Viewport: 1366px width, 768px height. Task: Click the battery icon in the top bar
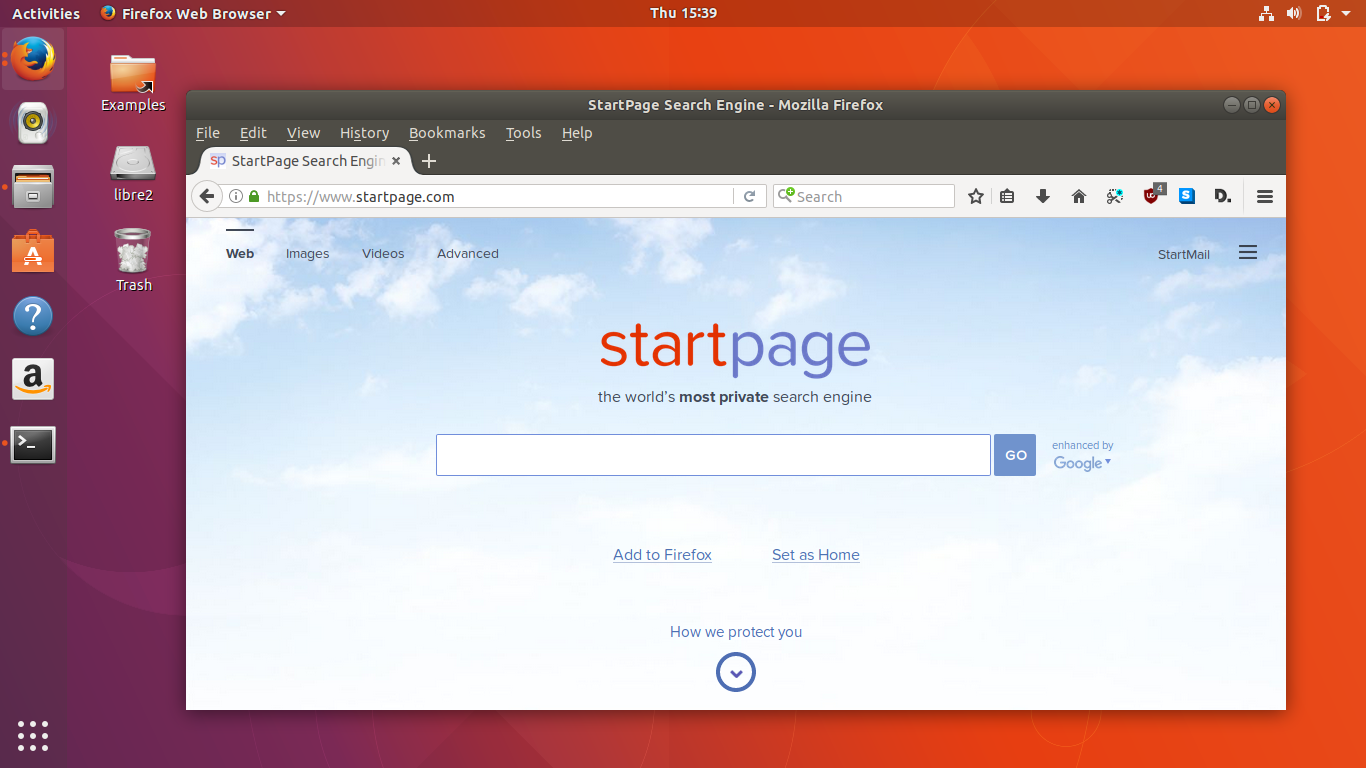(x=1323, y=13)
